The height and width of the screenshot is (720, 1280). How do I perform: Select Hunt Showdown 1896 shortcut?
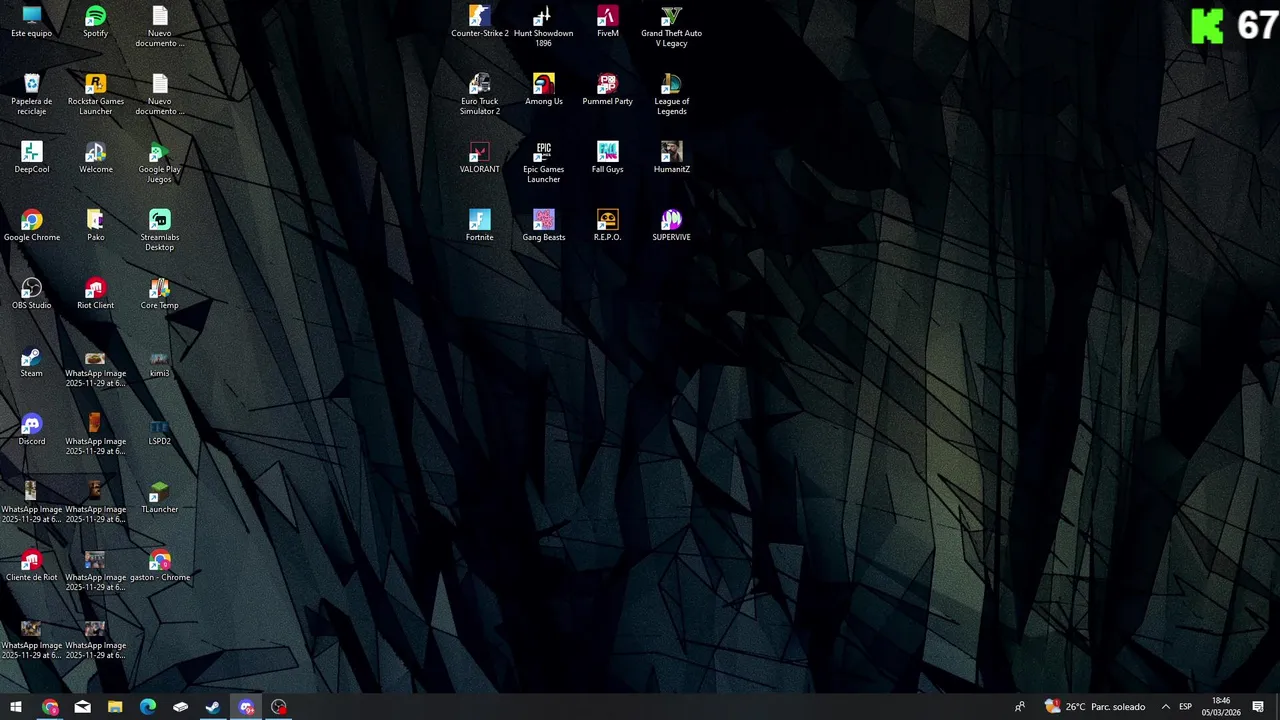point(544,27)
